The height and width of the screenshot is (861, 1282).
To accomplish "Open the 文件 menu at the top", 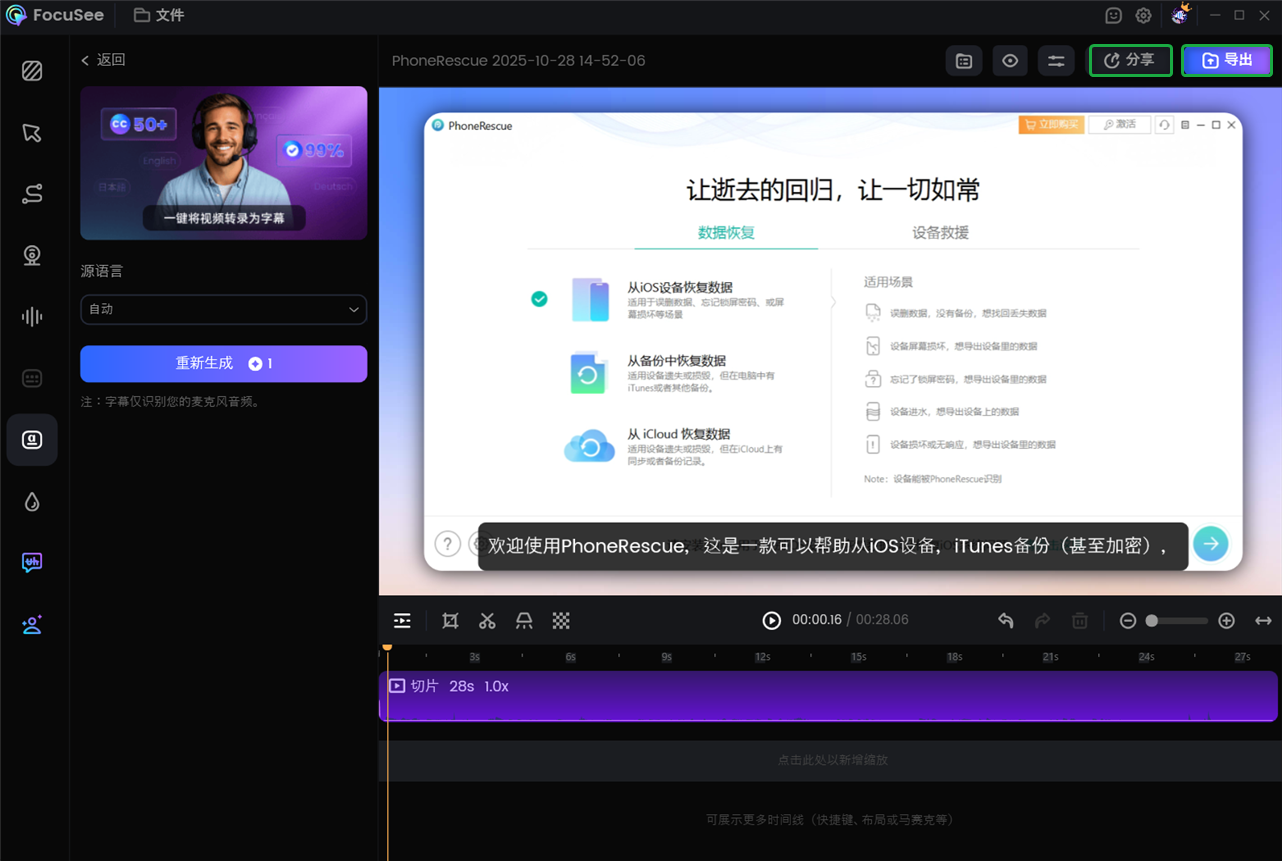I will tap(158, 15).
